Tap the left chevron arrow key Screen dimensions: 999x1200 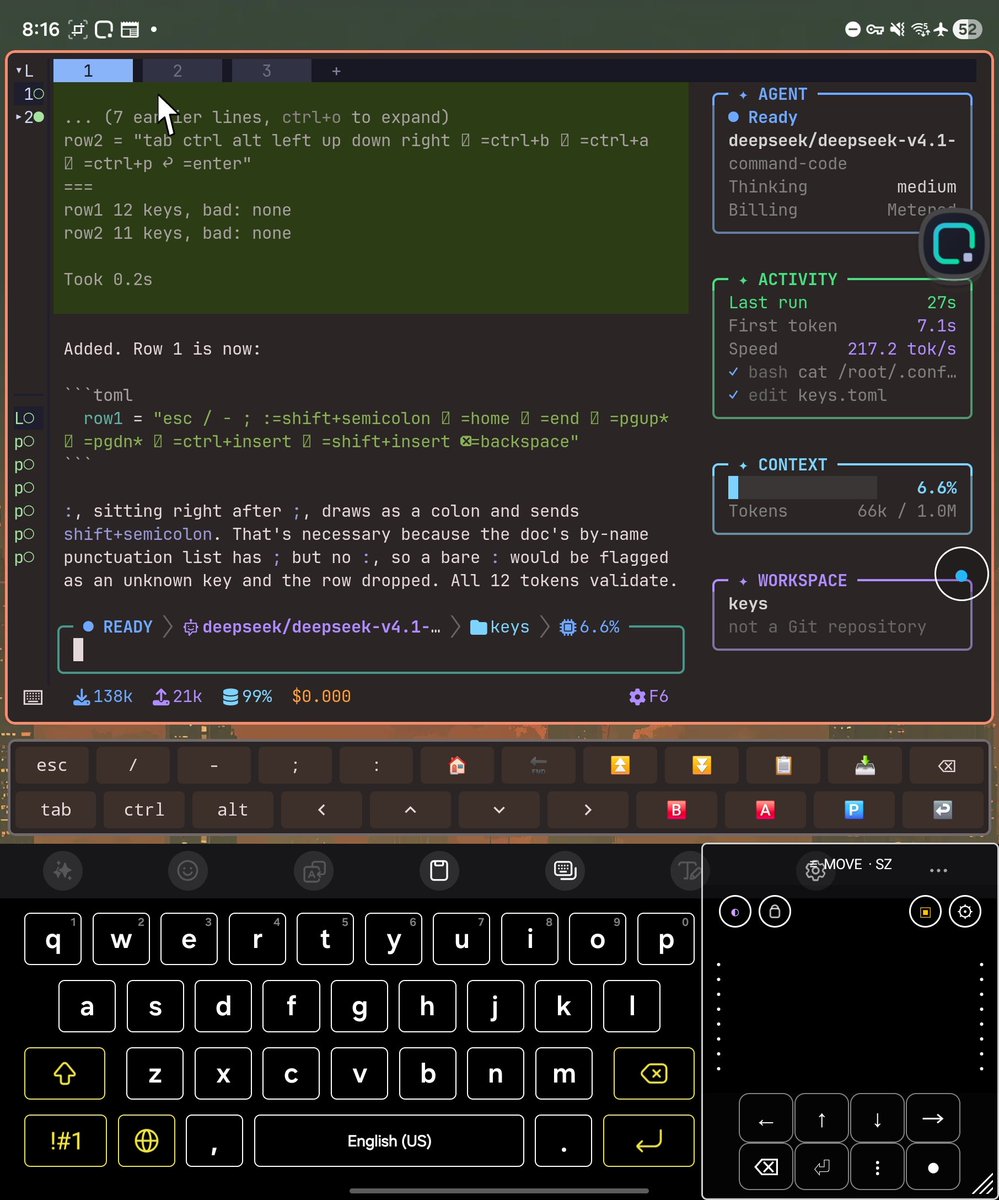321,809
